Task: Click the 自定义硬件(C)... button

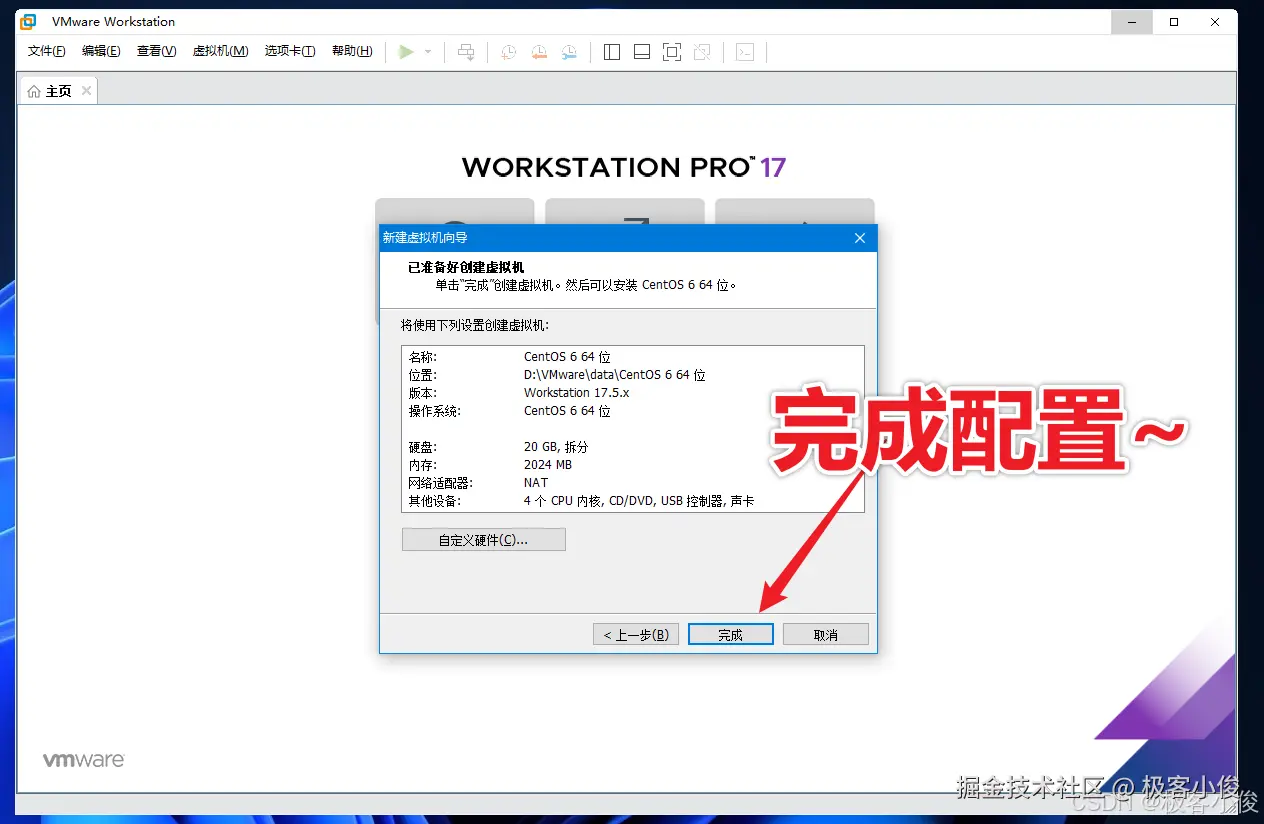Action: click(484, 540)
